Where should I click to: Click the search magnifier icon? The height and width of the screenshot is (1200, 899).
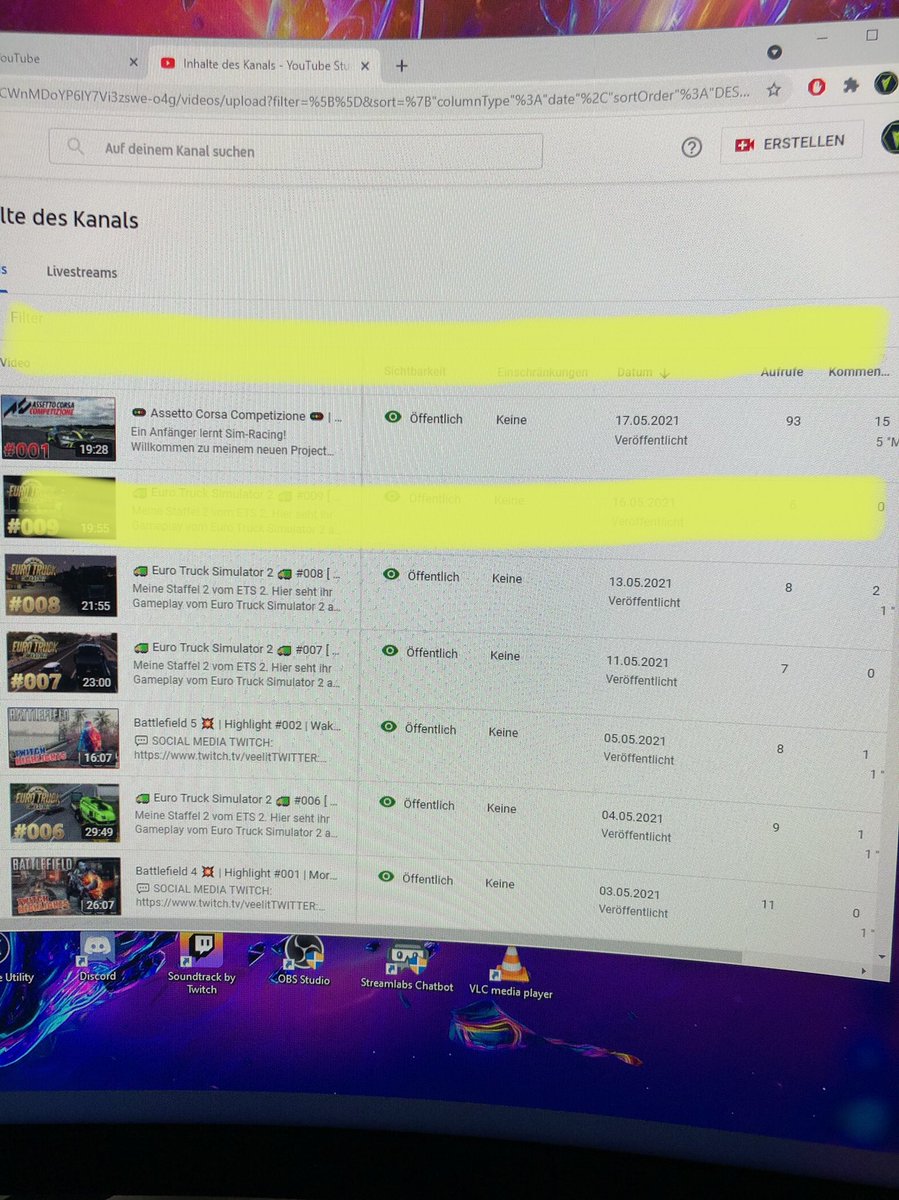coord(75,147)
